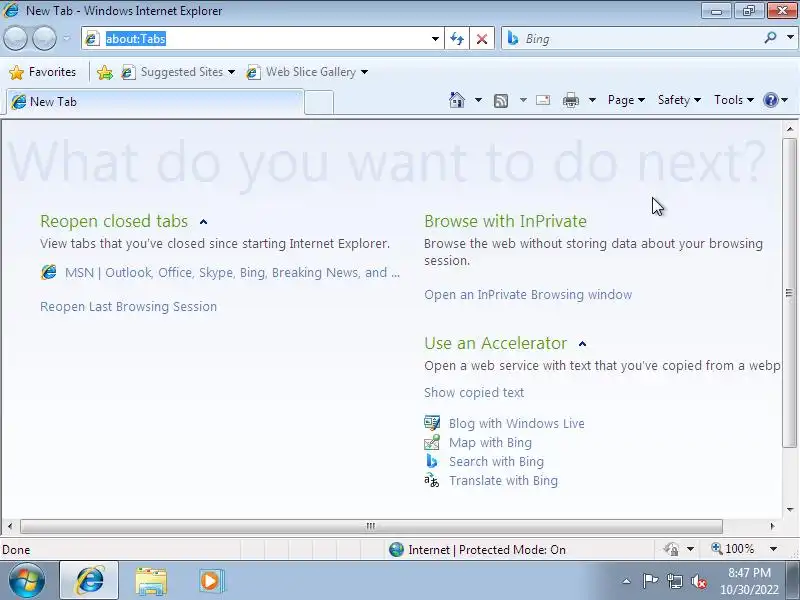Click the Internet Explorer taskbar icon

pos(89,581)
